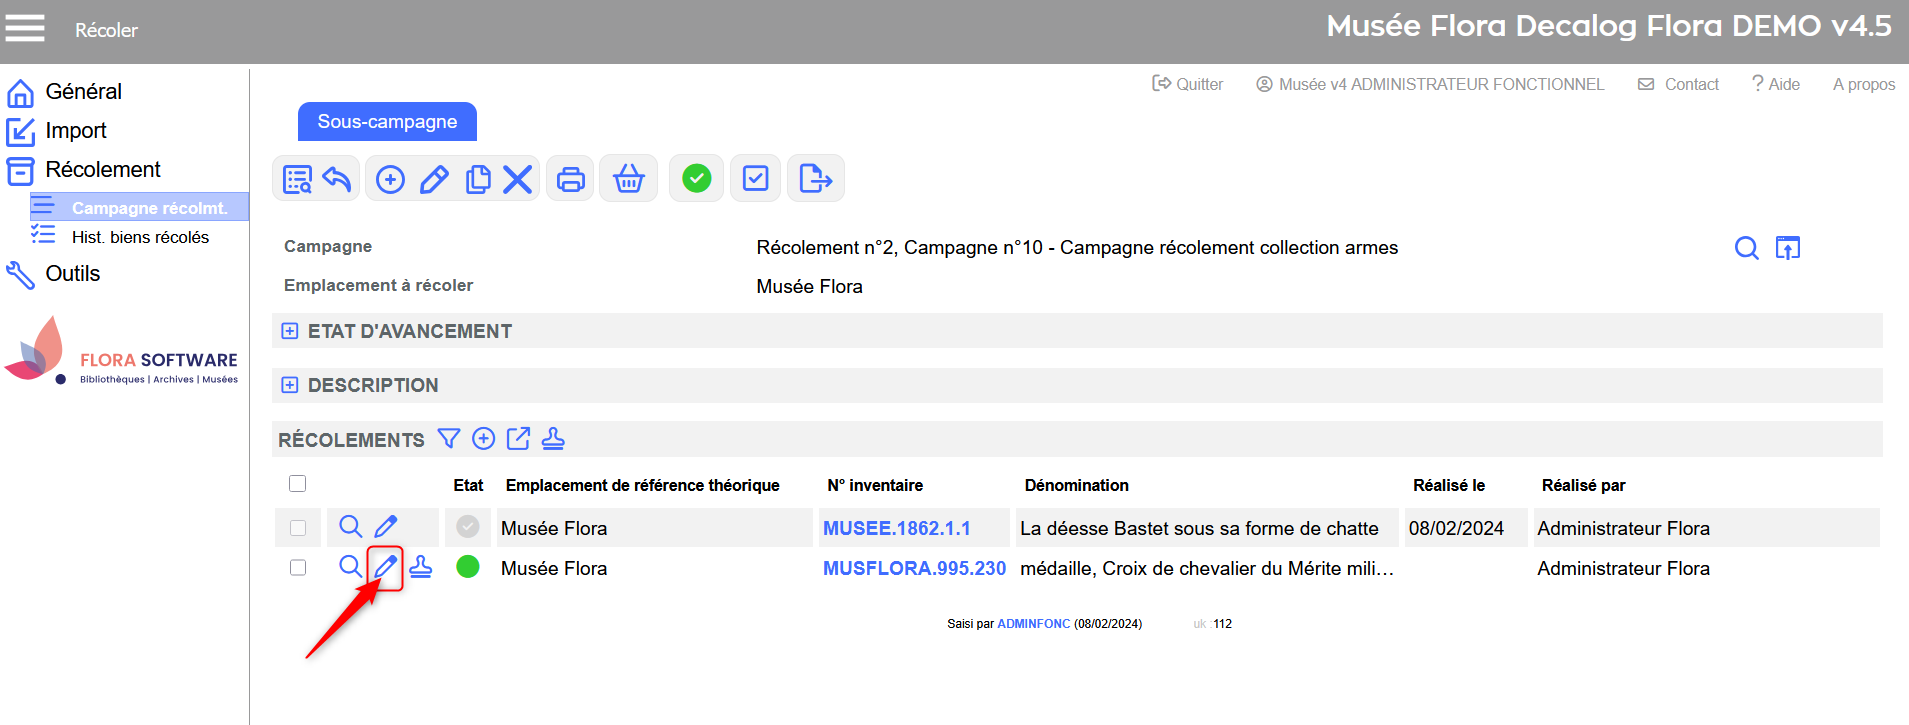Screen dimensions: 1909x725
Task: Open the MUSFLORA.995.230 inventory link
Action: pyautogui.click(x=914, y=568)
